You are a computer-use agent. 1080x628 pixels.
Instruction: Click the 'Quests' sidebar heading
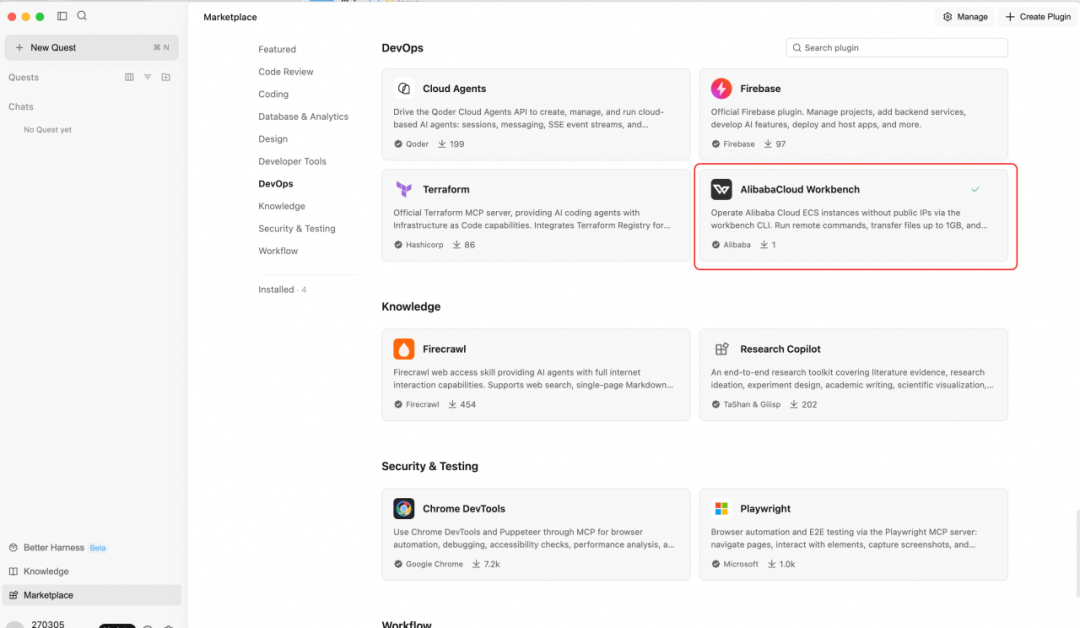[23, 77]
